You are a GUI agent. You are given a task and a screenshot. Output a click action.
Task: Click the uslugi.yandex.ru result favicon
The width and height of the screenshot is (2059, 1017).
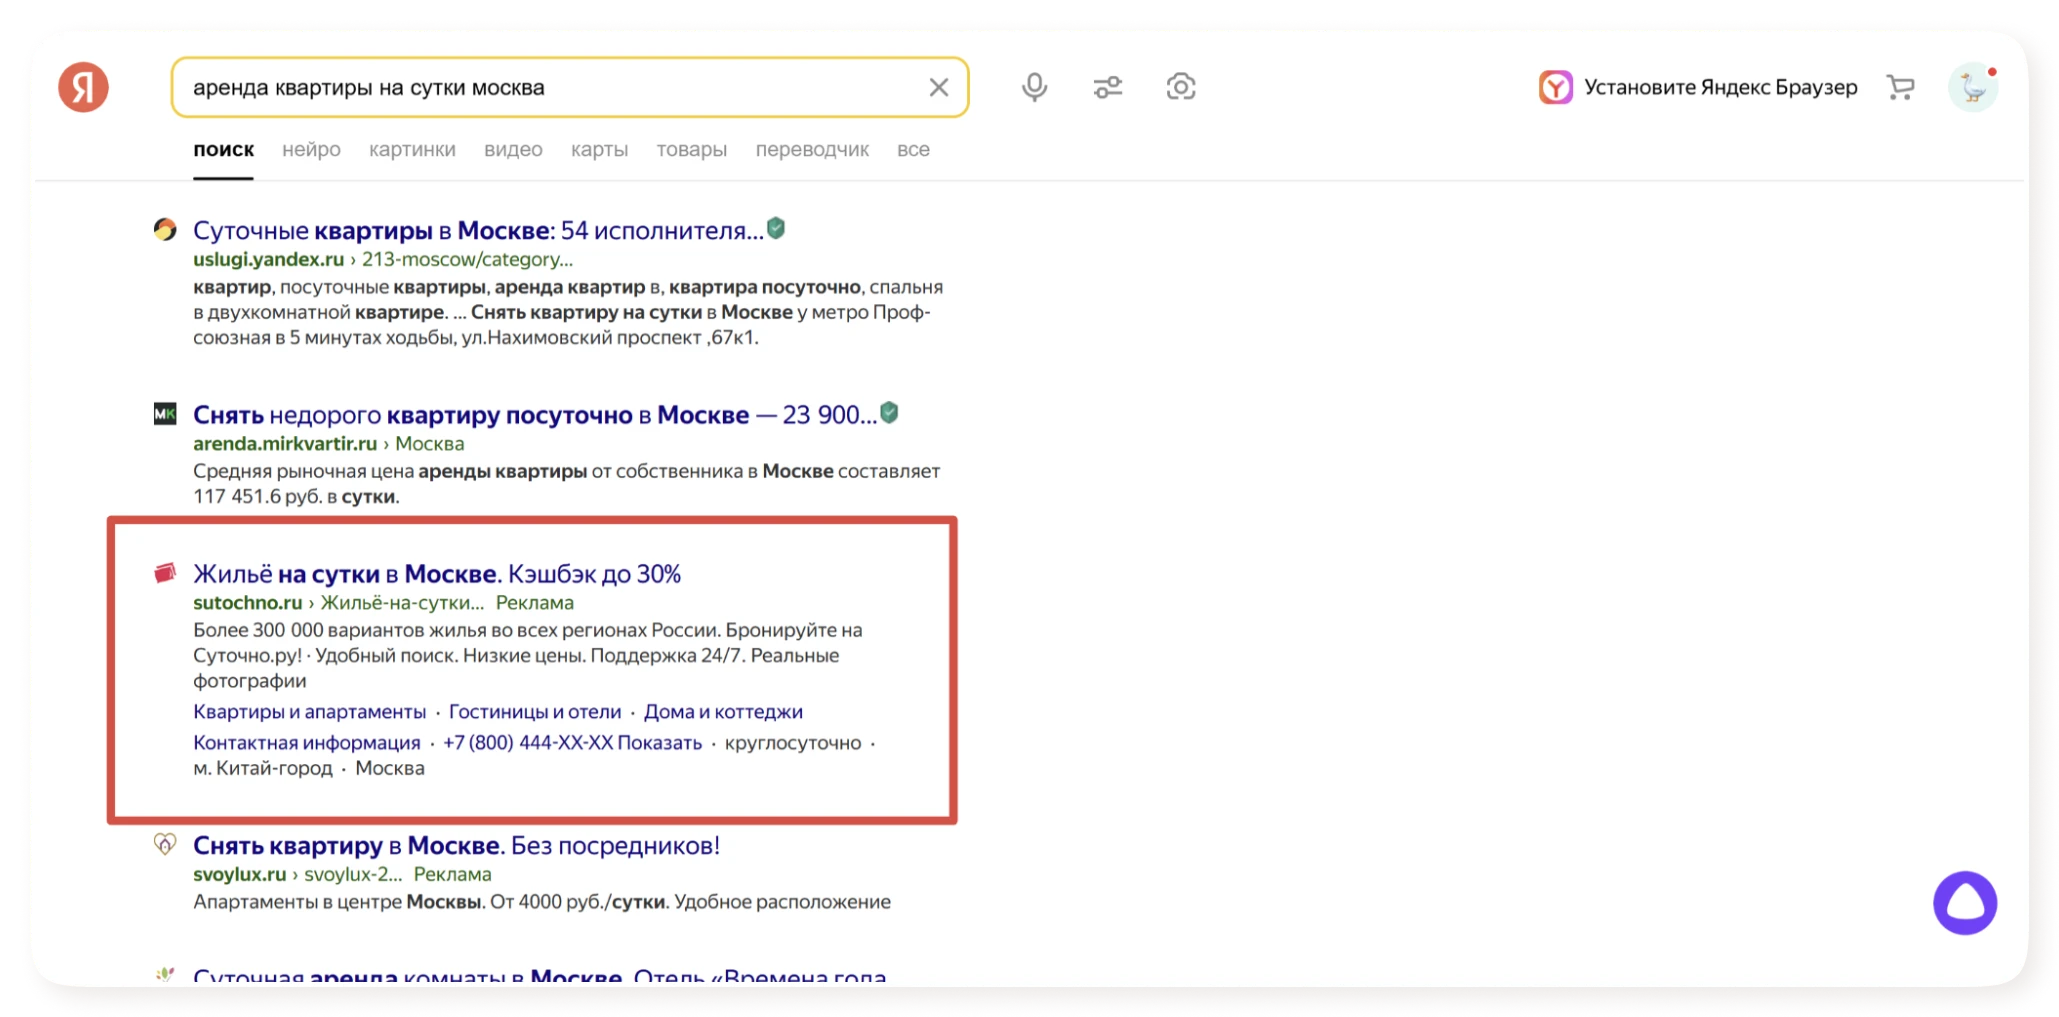165,230
